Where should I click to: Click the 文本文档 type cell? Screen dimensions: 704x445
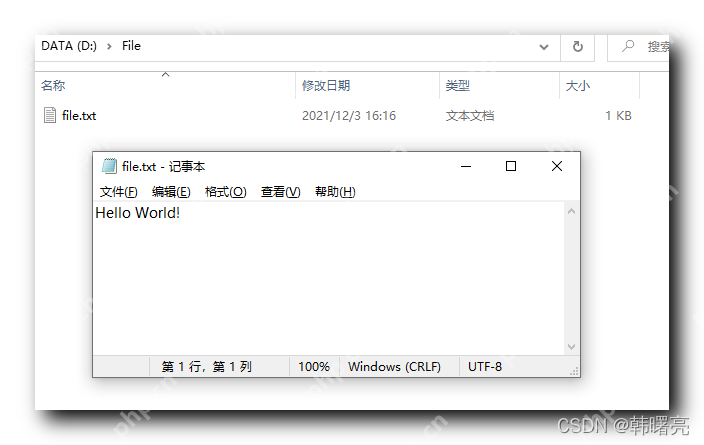pos(470,115)
